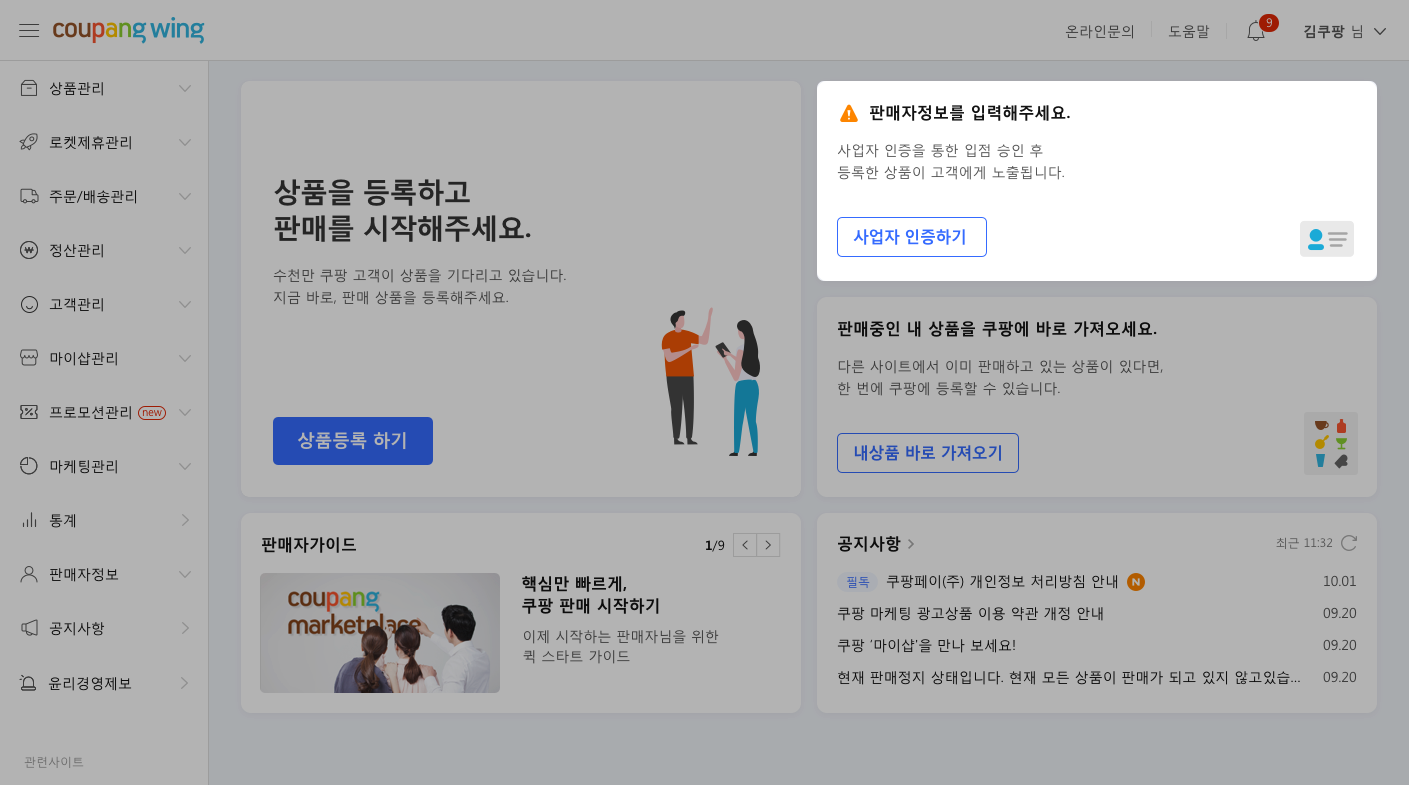Click the 상품등록 하기 button
The height and width of the screenshot is (785, 1409).
click(353, 441)
